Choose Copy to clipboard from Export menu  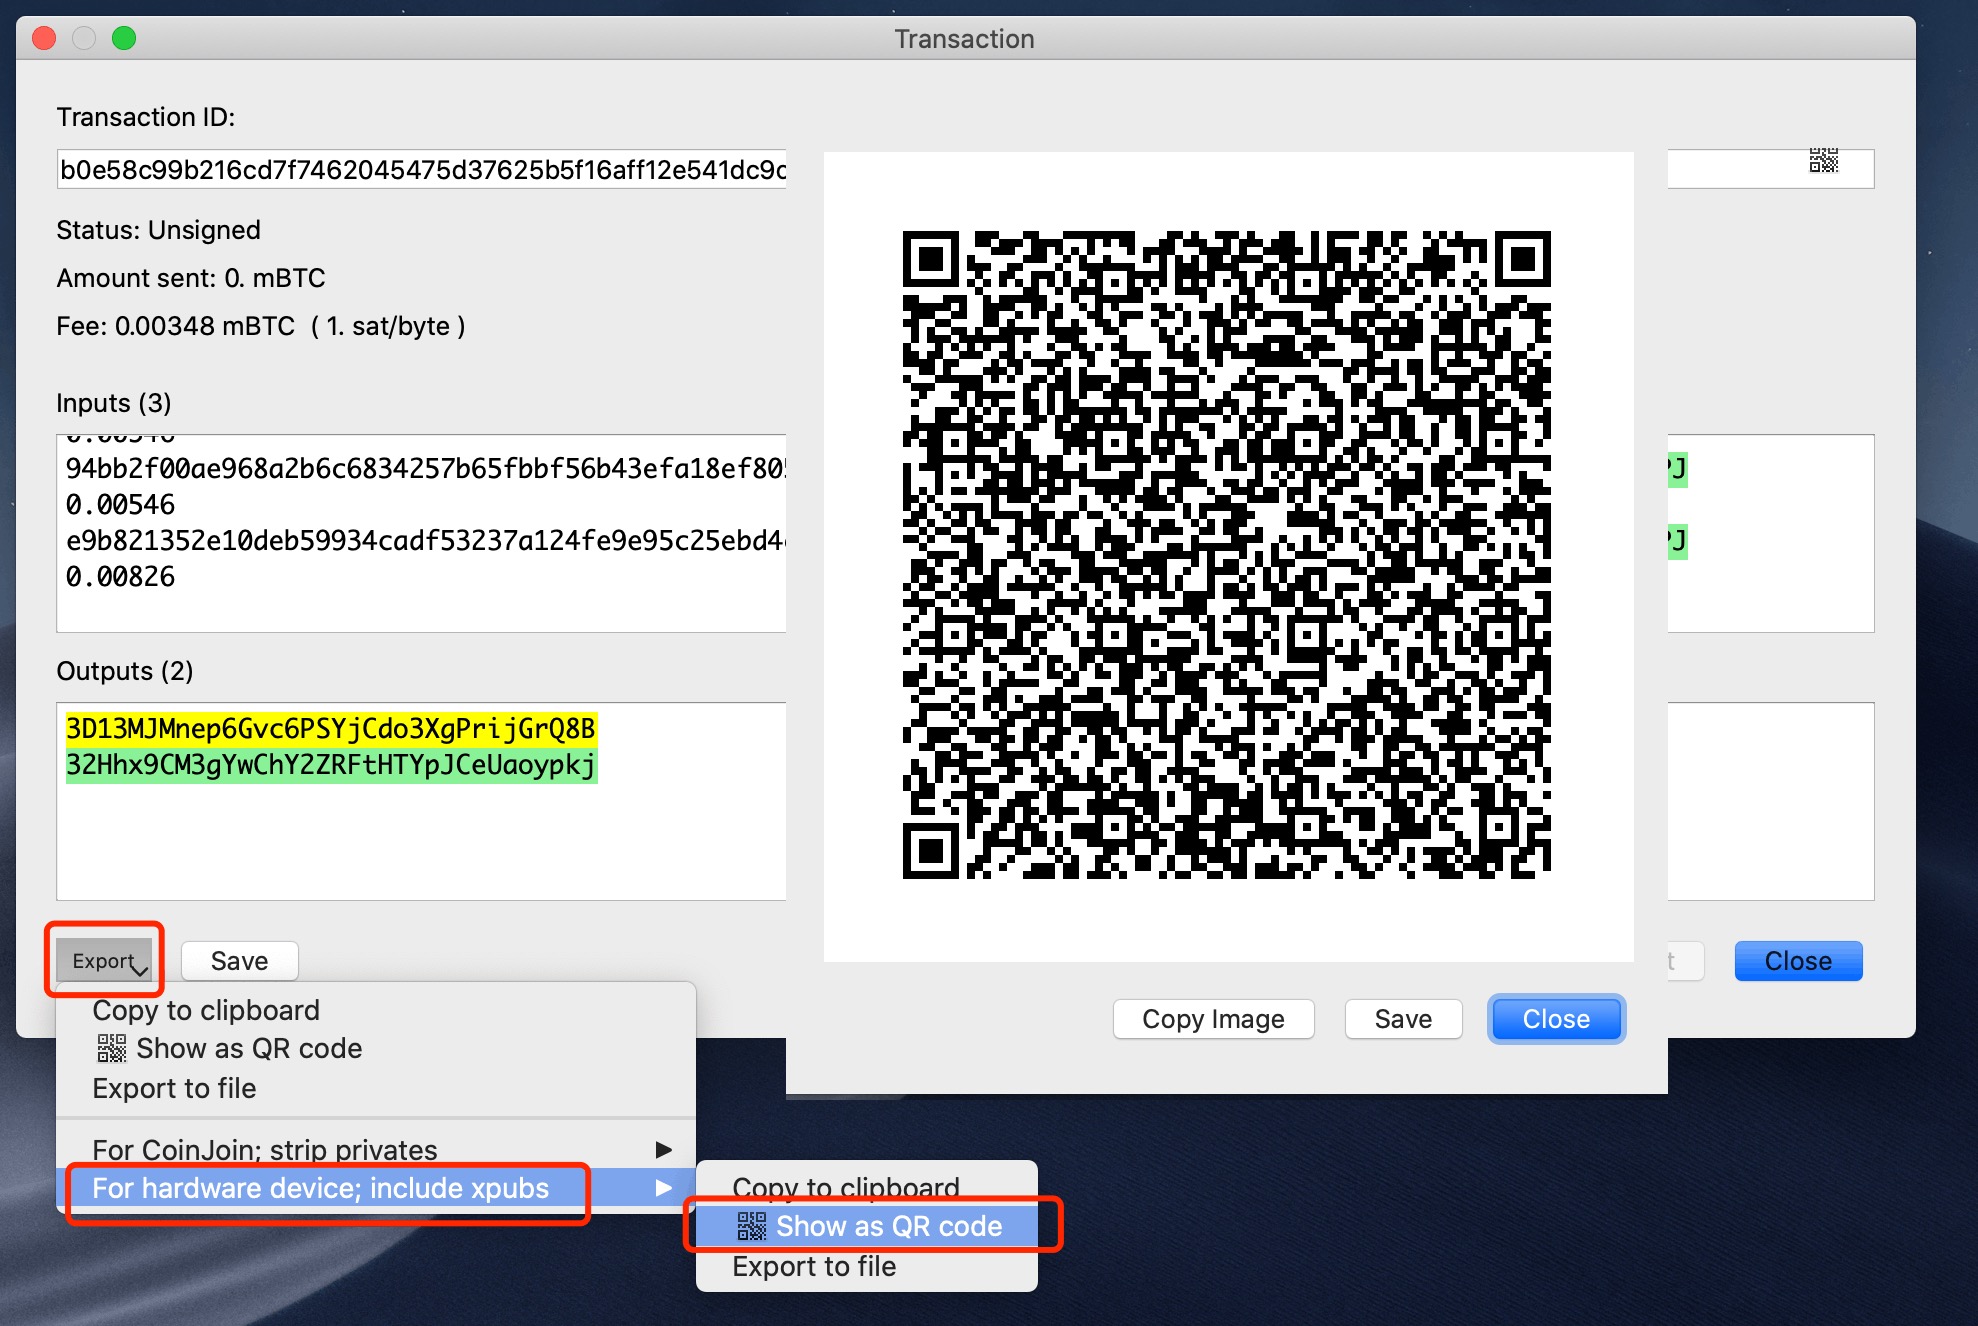[206, 1009]
